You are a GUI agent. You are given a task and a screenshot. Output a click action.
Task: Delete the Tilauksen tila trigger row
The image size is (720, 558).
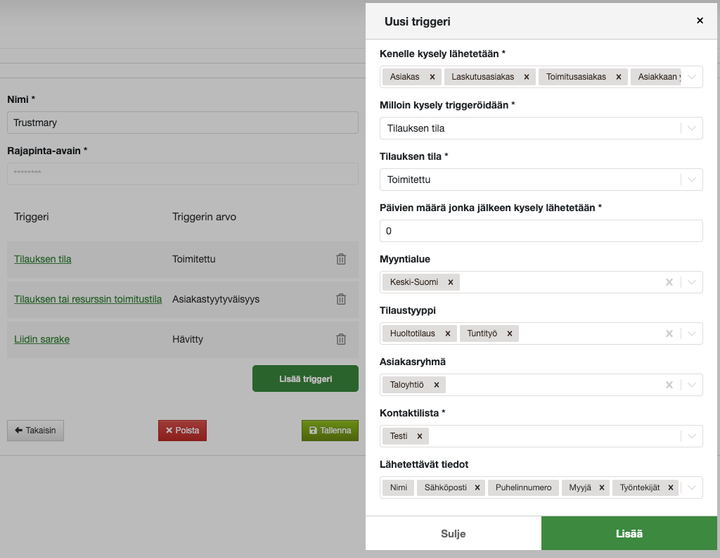[341, 259]
